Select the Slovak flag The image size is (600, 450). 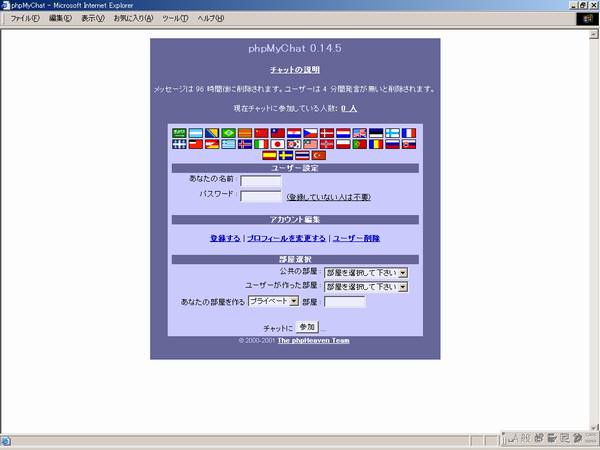409,144
